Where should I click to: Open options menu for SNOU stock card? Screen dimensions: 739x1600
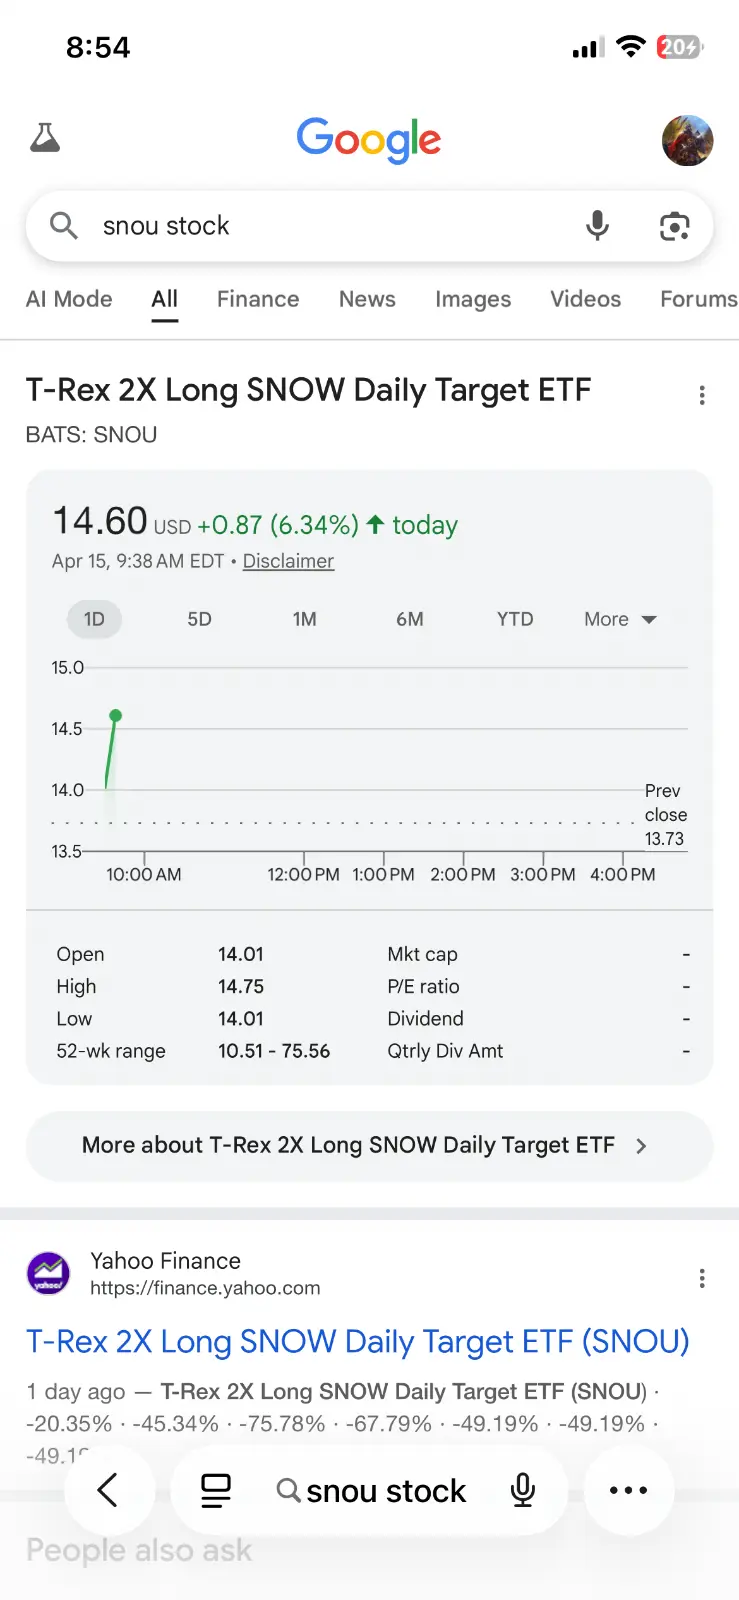(702, 396)
